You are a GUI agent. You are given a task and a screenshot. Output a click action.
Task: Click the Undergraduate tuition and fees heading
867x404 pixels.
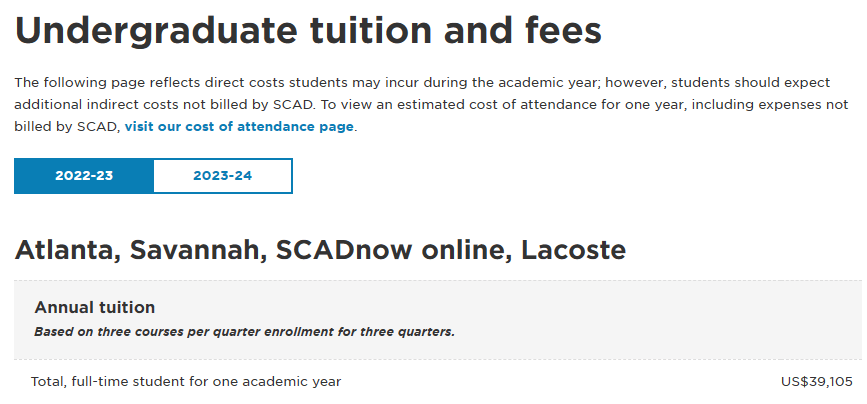coord(308,31)
